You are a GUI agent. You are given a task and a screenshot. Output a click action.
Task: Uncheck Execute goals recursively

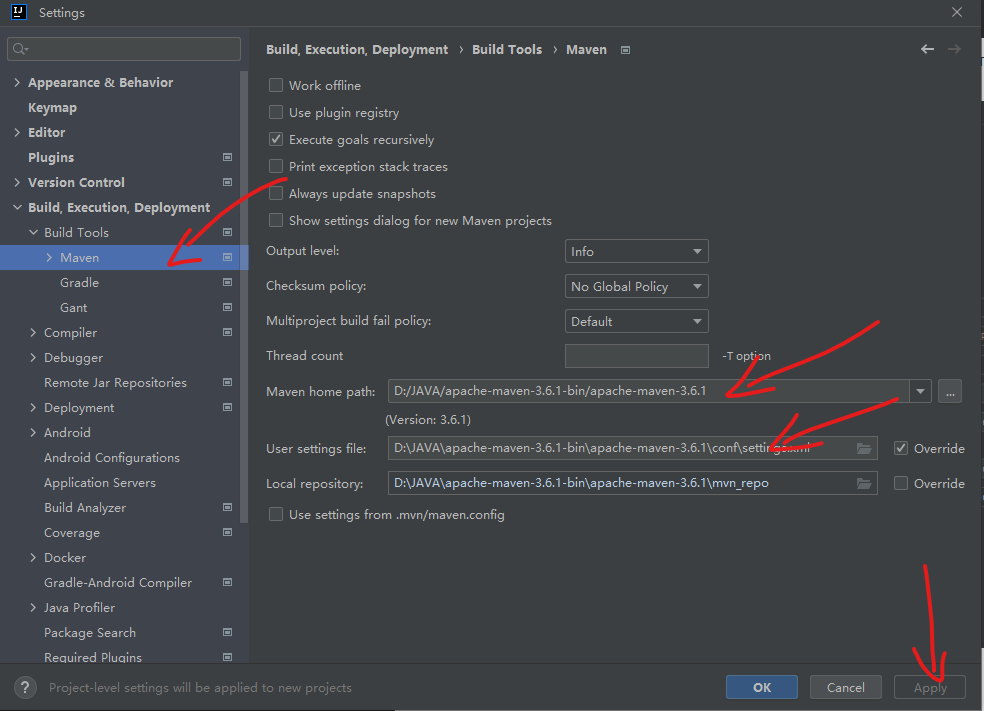[275, 139]
